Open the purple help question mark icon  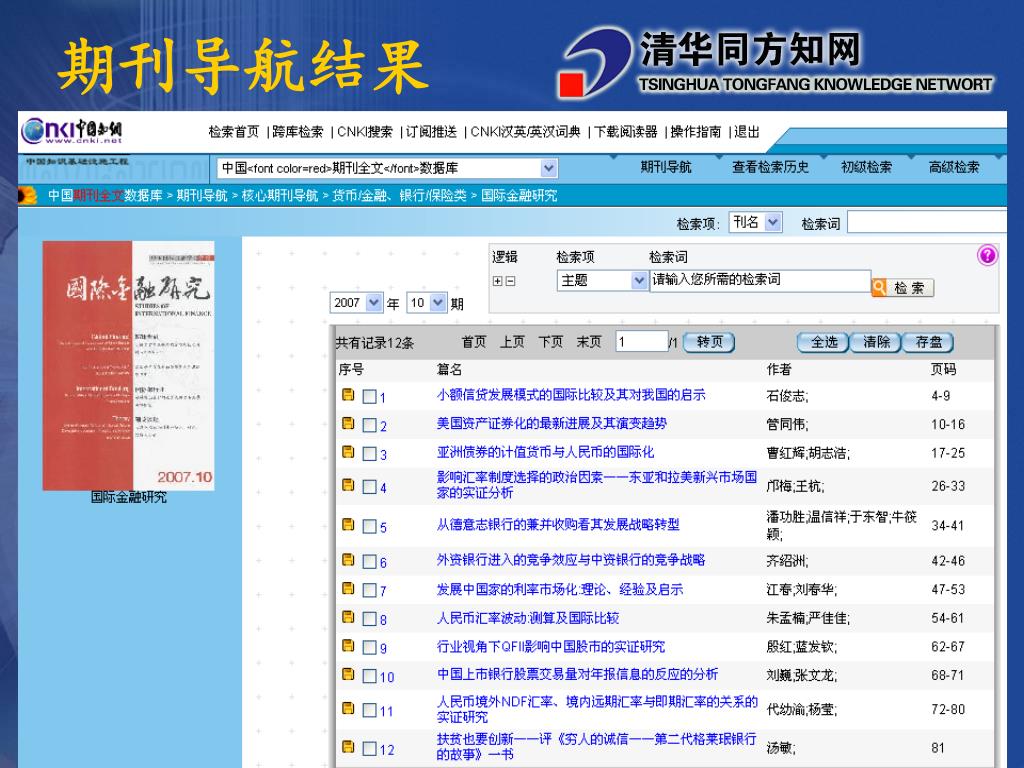click(987, 255)
